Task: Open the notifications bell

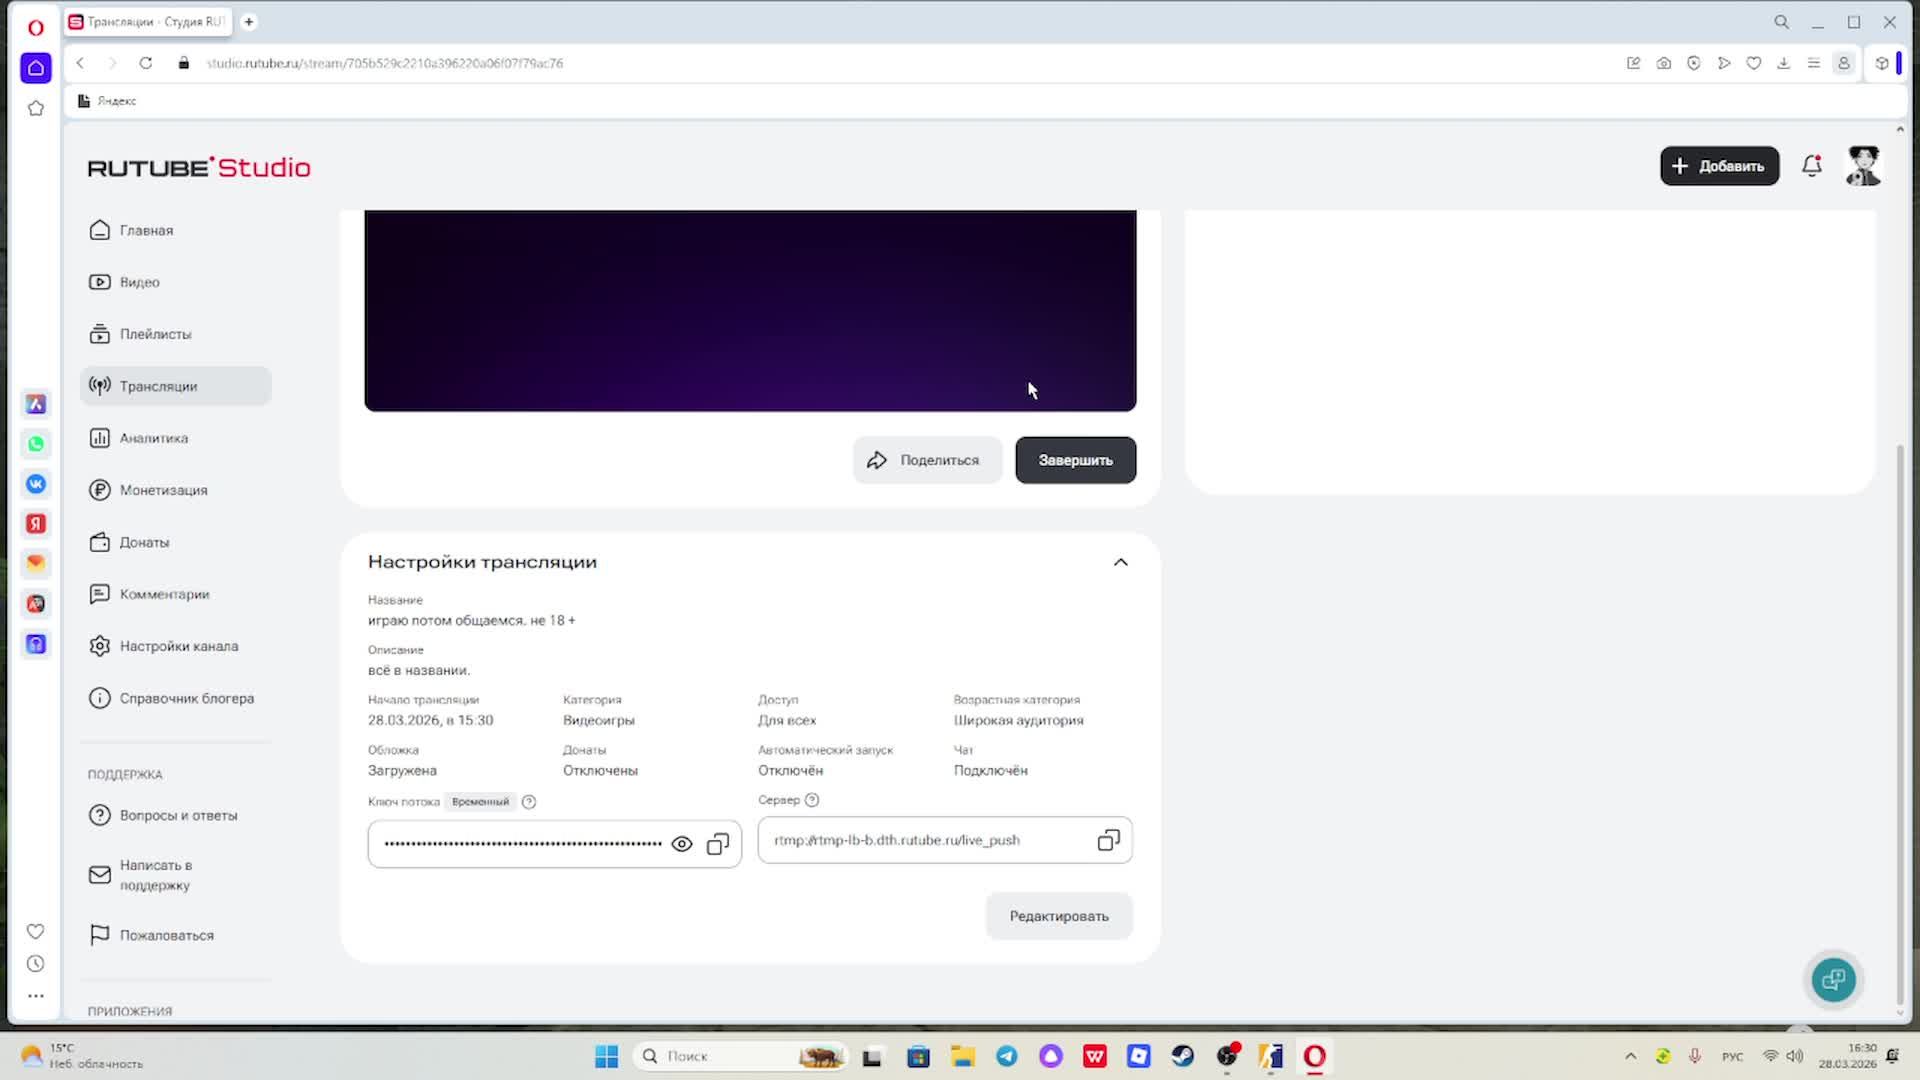Action: click(x=1811, y=166)
